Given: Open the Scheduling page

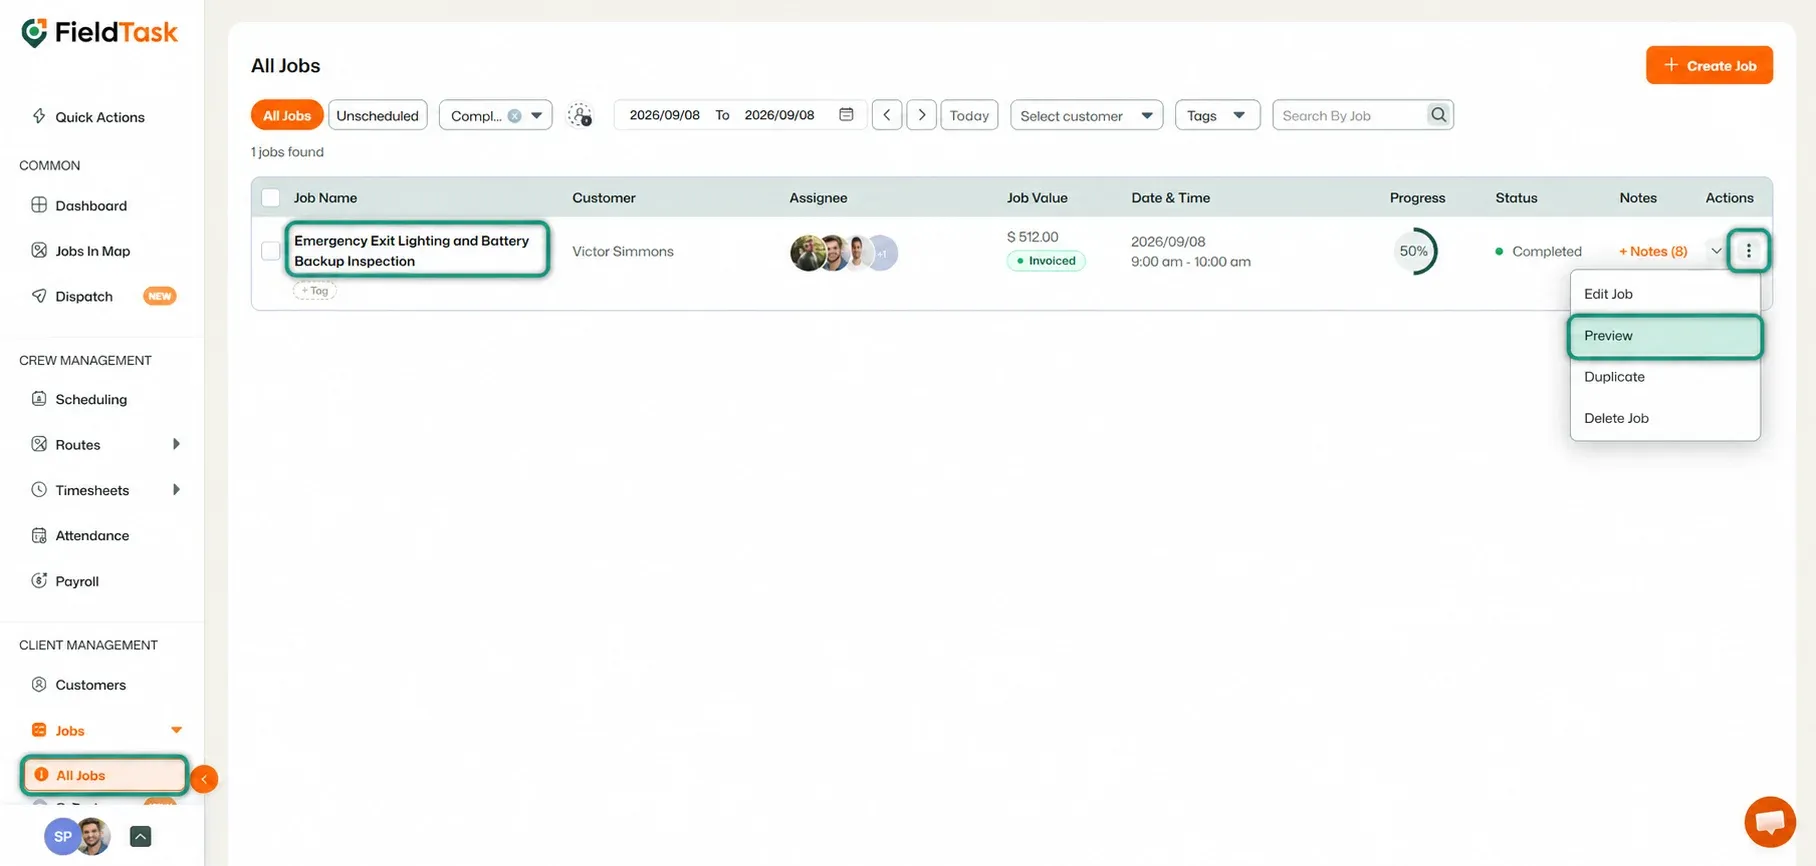Looking at the screenshot, I should (79, 399).
